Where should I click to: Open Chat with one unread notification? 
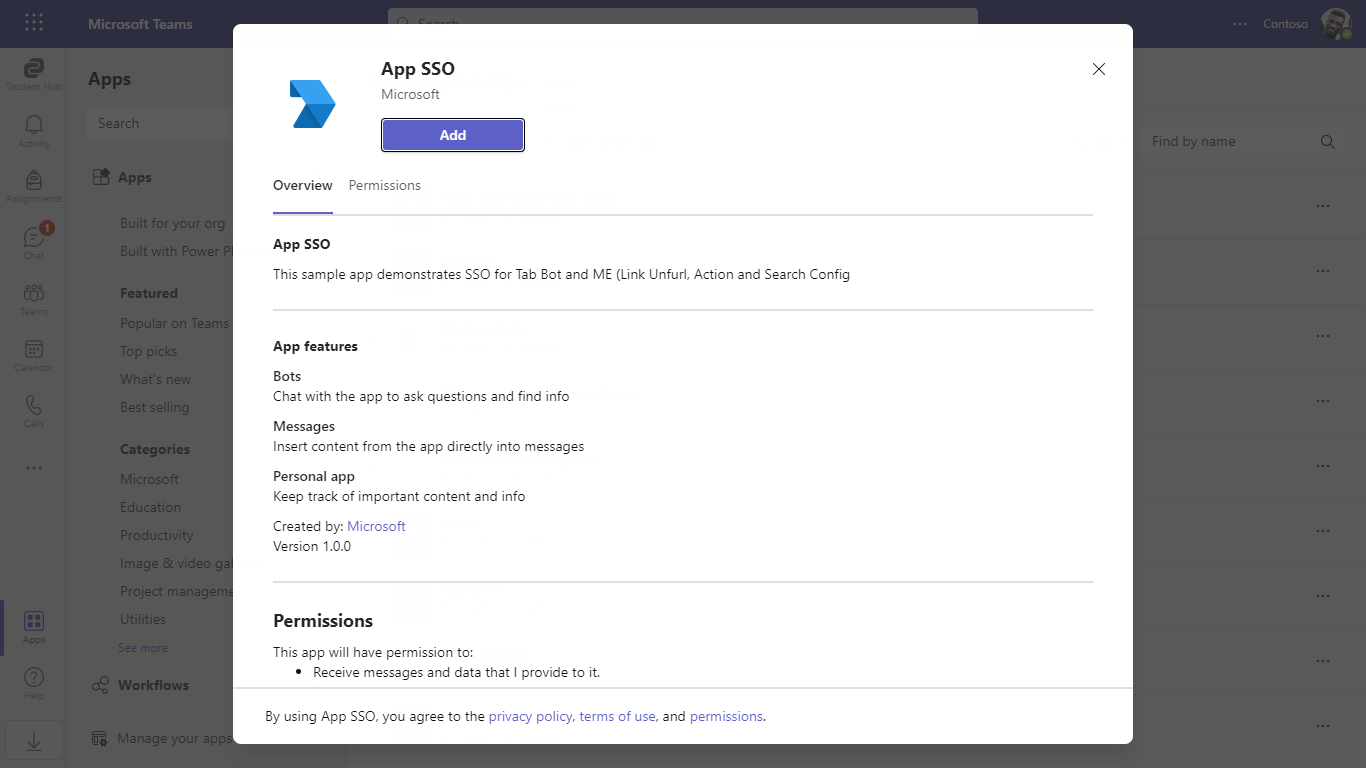[34, 242]
